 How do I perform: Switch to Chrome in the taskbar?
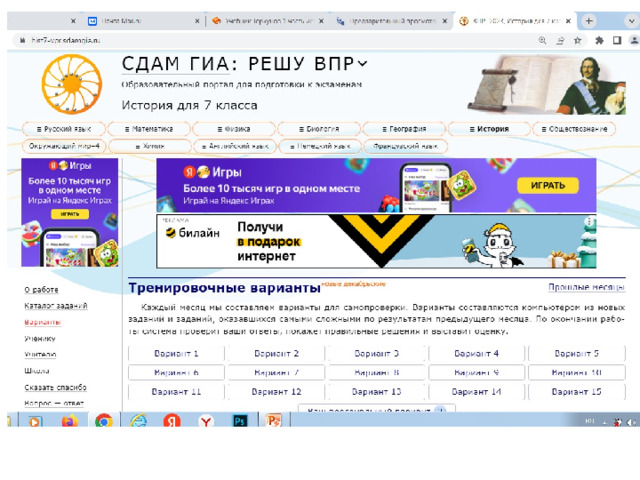[104, 421]
